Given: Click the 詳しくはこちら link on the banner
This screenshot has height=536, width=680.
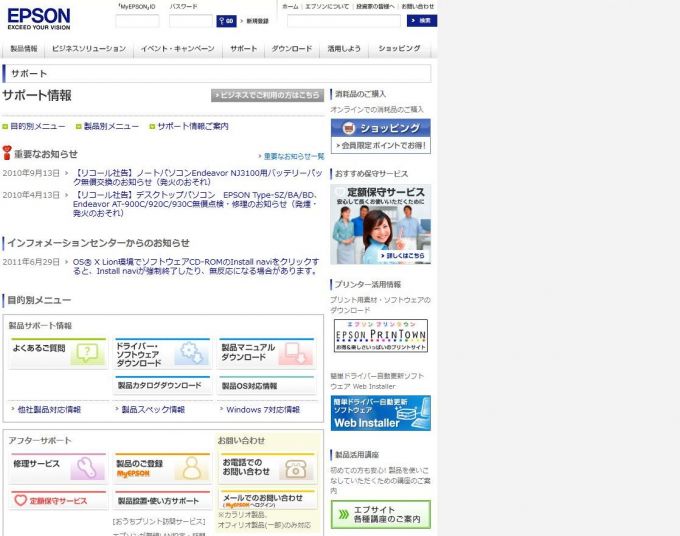Looking at the screenshot, I should [402, 256].
